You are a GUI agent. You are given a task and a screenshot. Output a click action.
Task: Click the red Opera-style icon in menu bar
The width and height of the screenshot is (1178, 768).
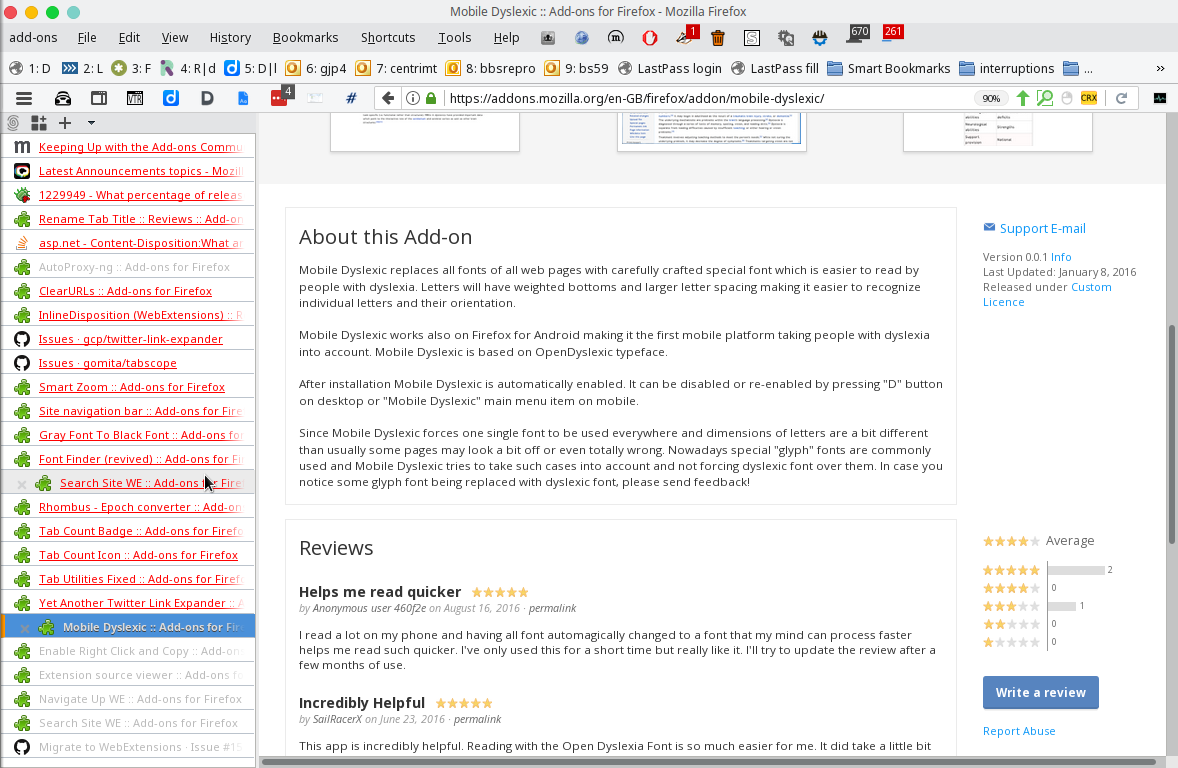pyautogui.click(x=650, y=38)
